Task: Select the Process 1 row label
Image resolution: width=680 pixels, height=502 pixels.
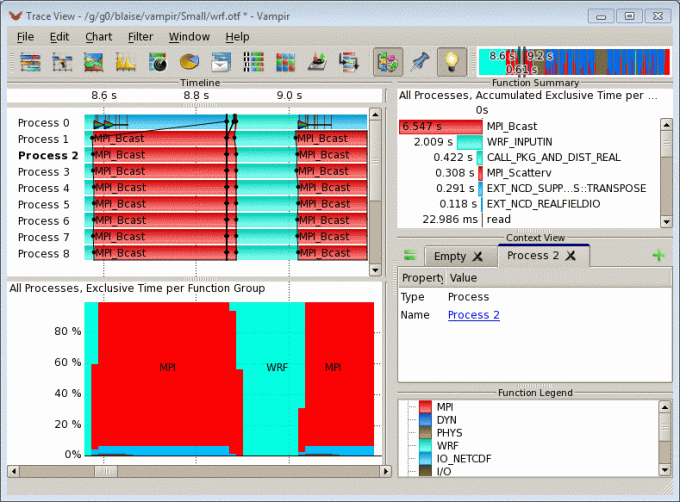Action: [x=43, y=139]
